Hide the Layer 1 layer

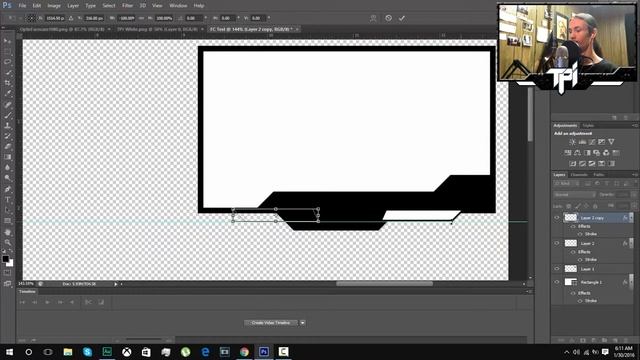(557, 269)
